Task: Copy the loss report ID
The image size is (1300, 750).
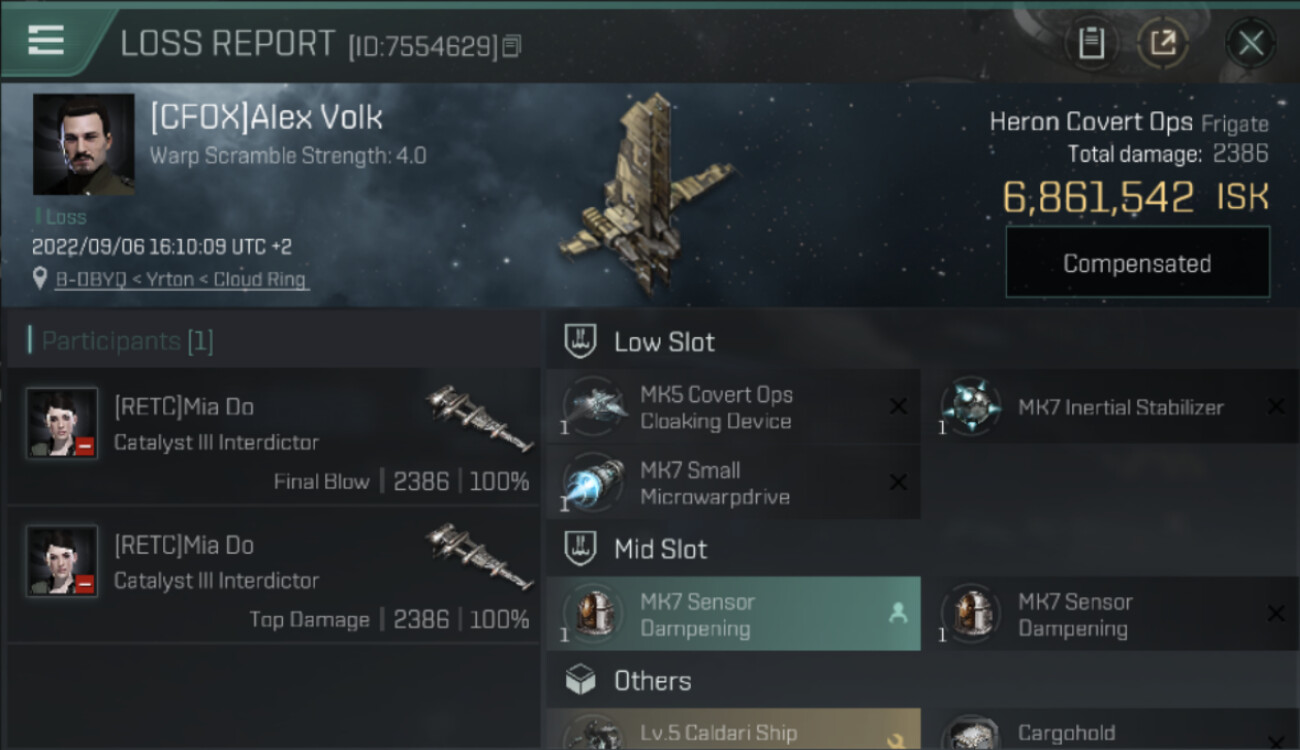Action: [512, 46]
